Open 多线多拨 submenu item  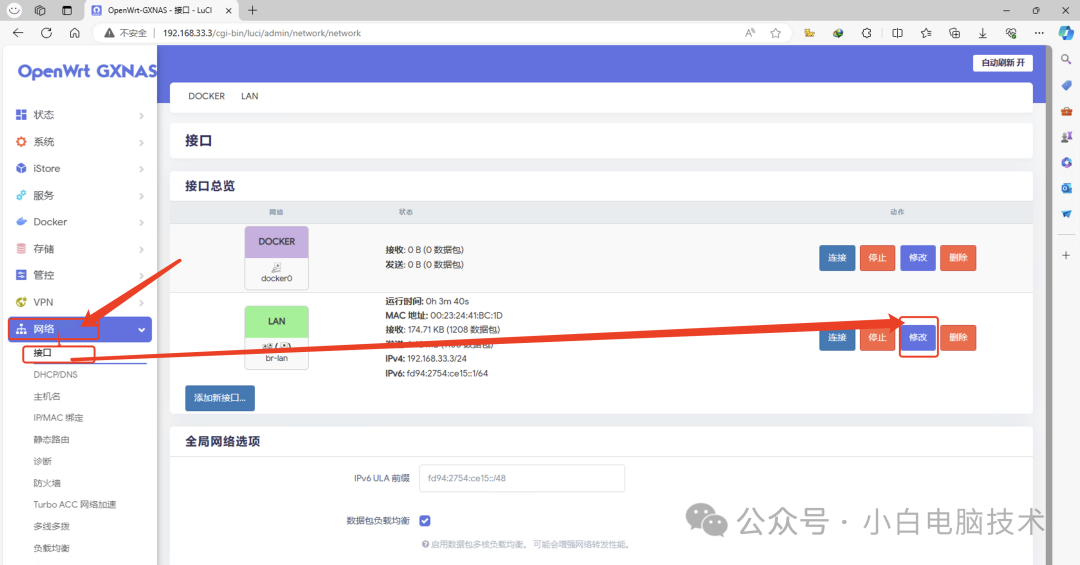point(52,526)
